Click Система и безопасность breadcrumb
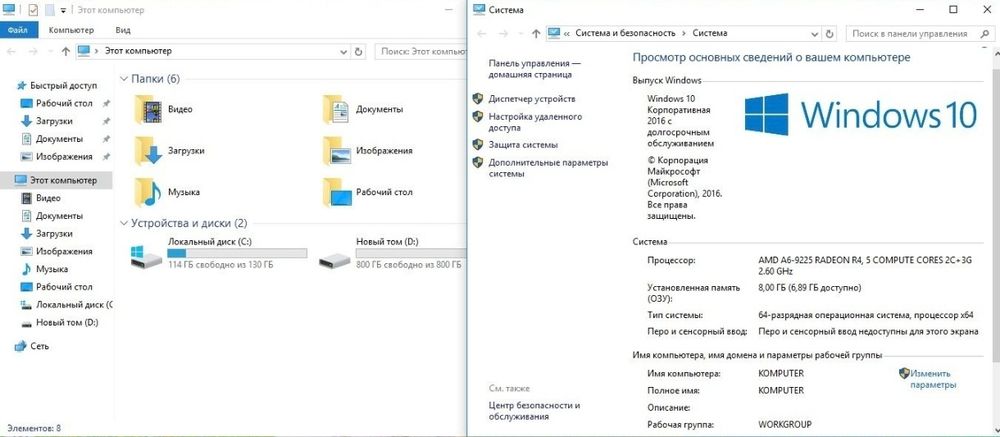Viewport: 1000px width, 437px height. tap(625, 33)
